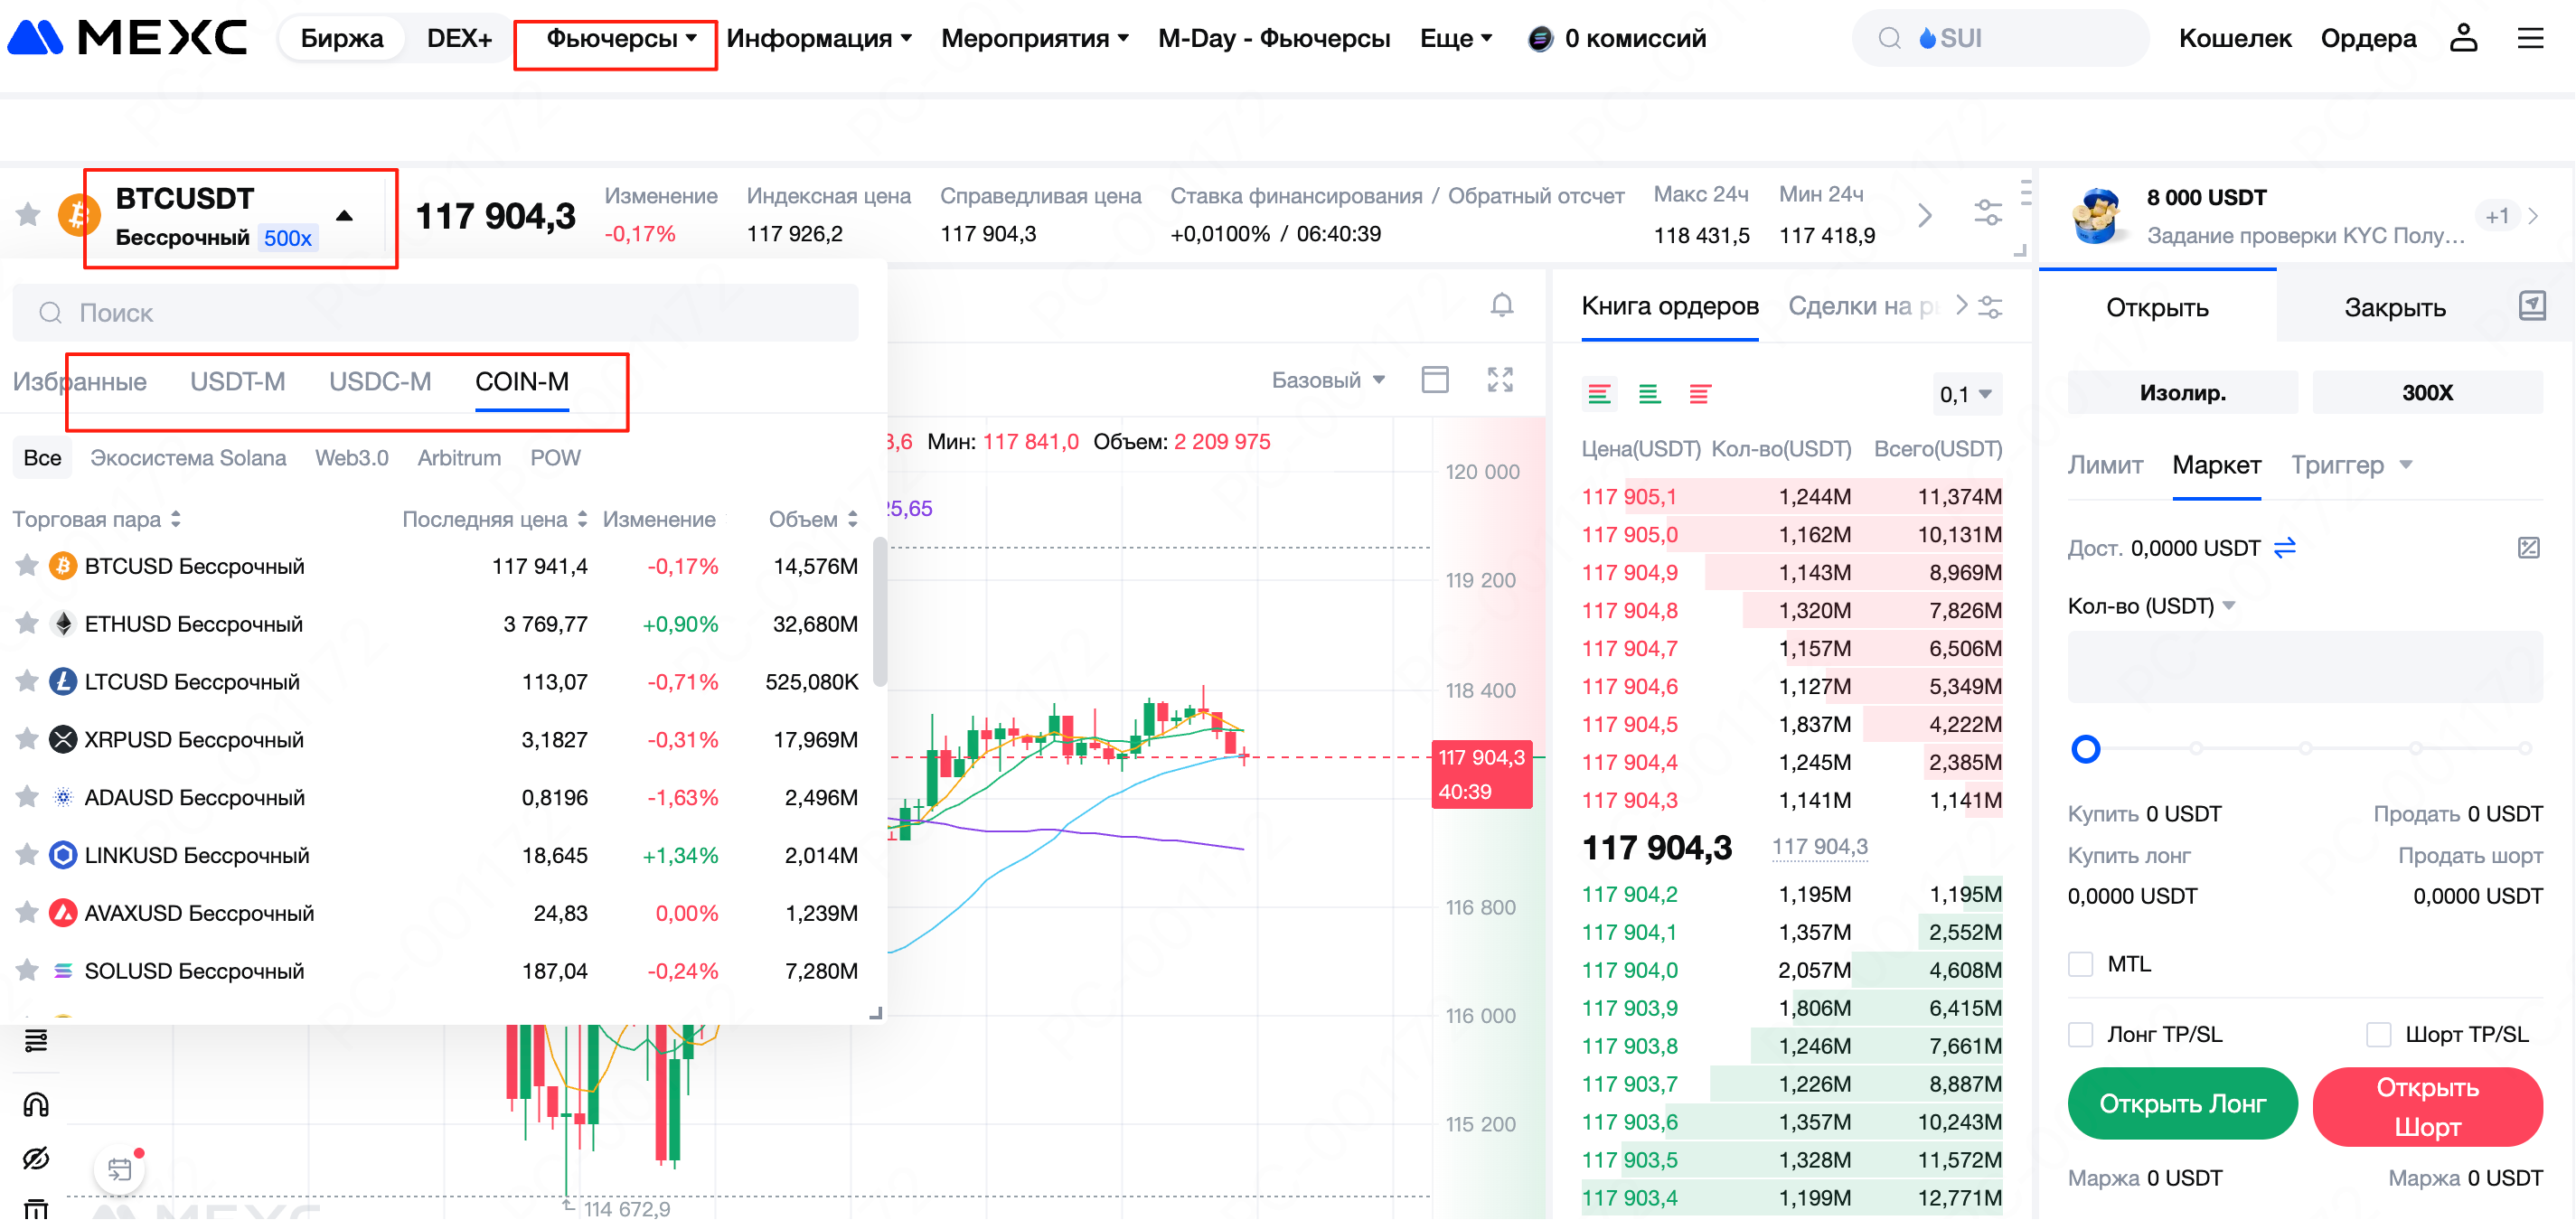Open the Кол-во (USDT) unit dropdown

pos(2151,606)
